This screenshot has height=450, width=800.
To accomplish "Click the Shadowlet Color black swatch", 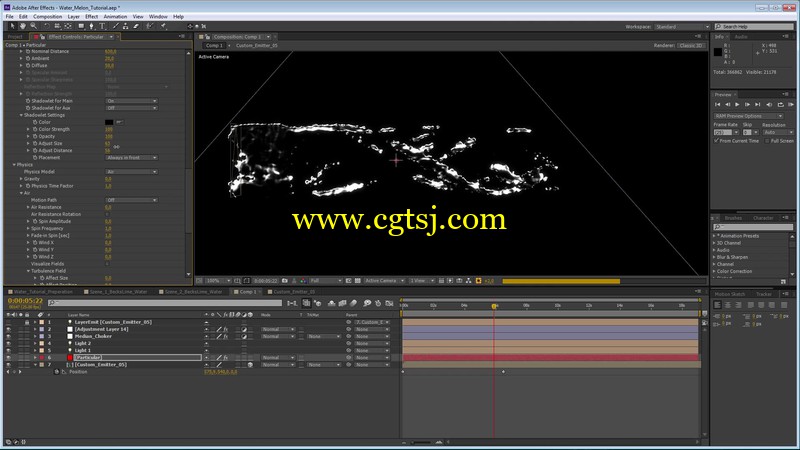I will (x=109, y=122).
